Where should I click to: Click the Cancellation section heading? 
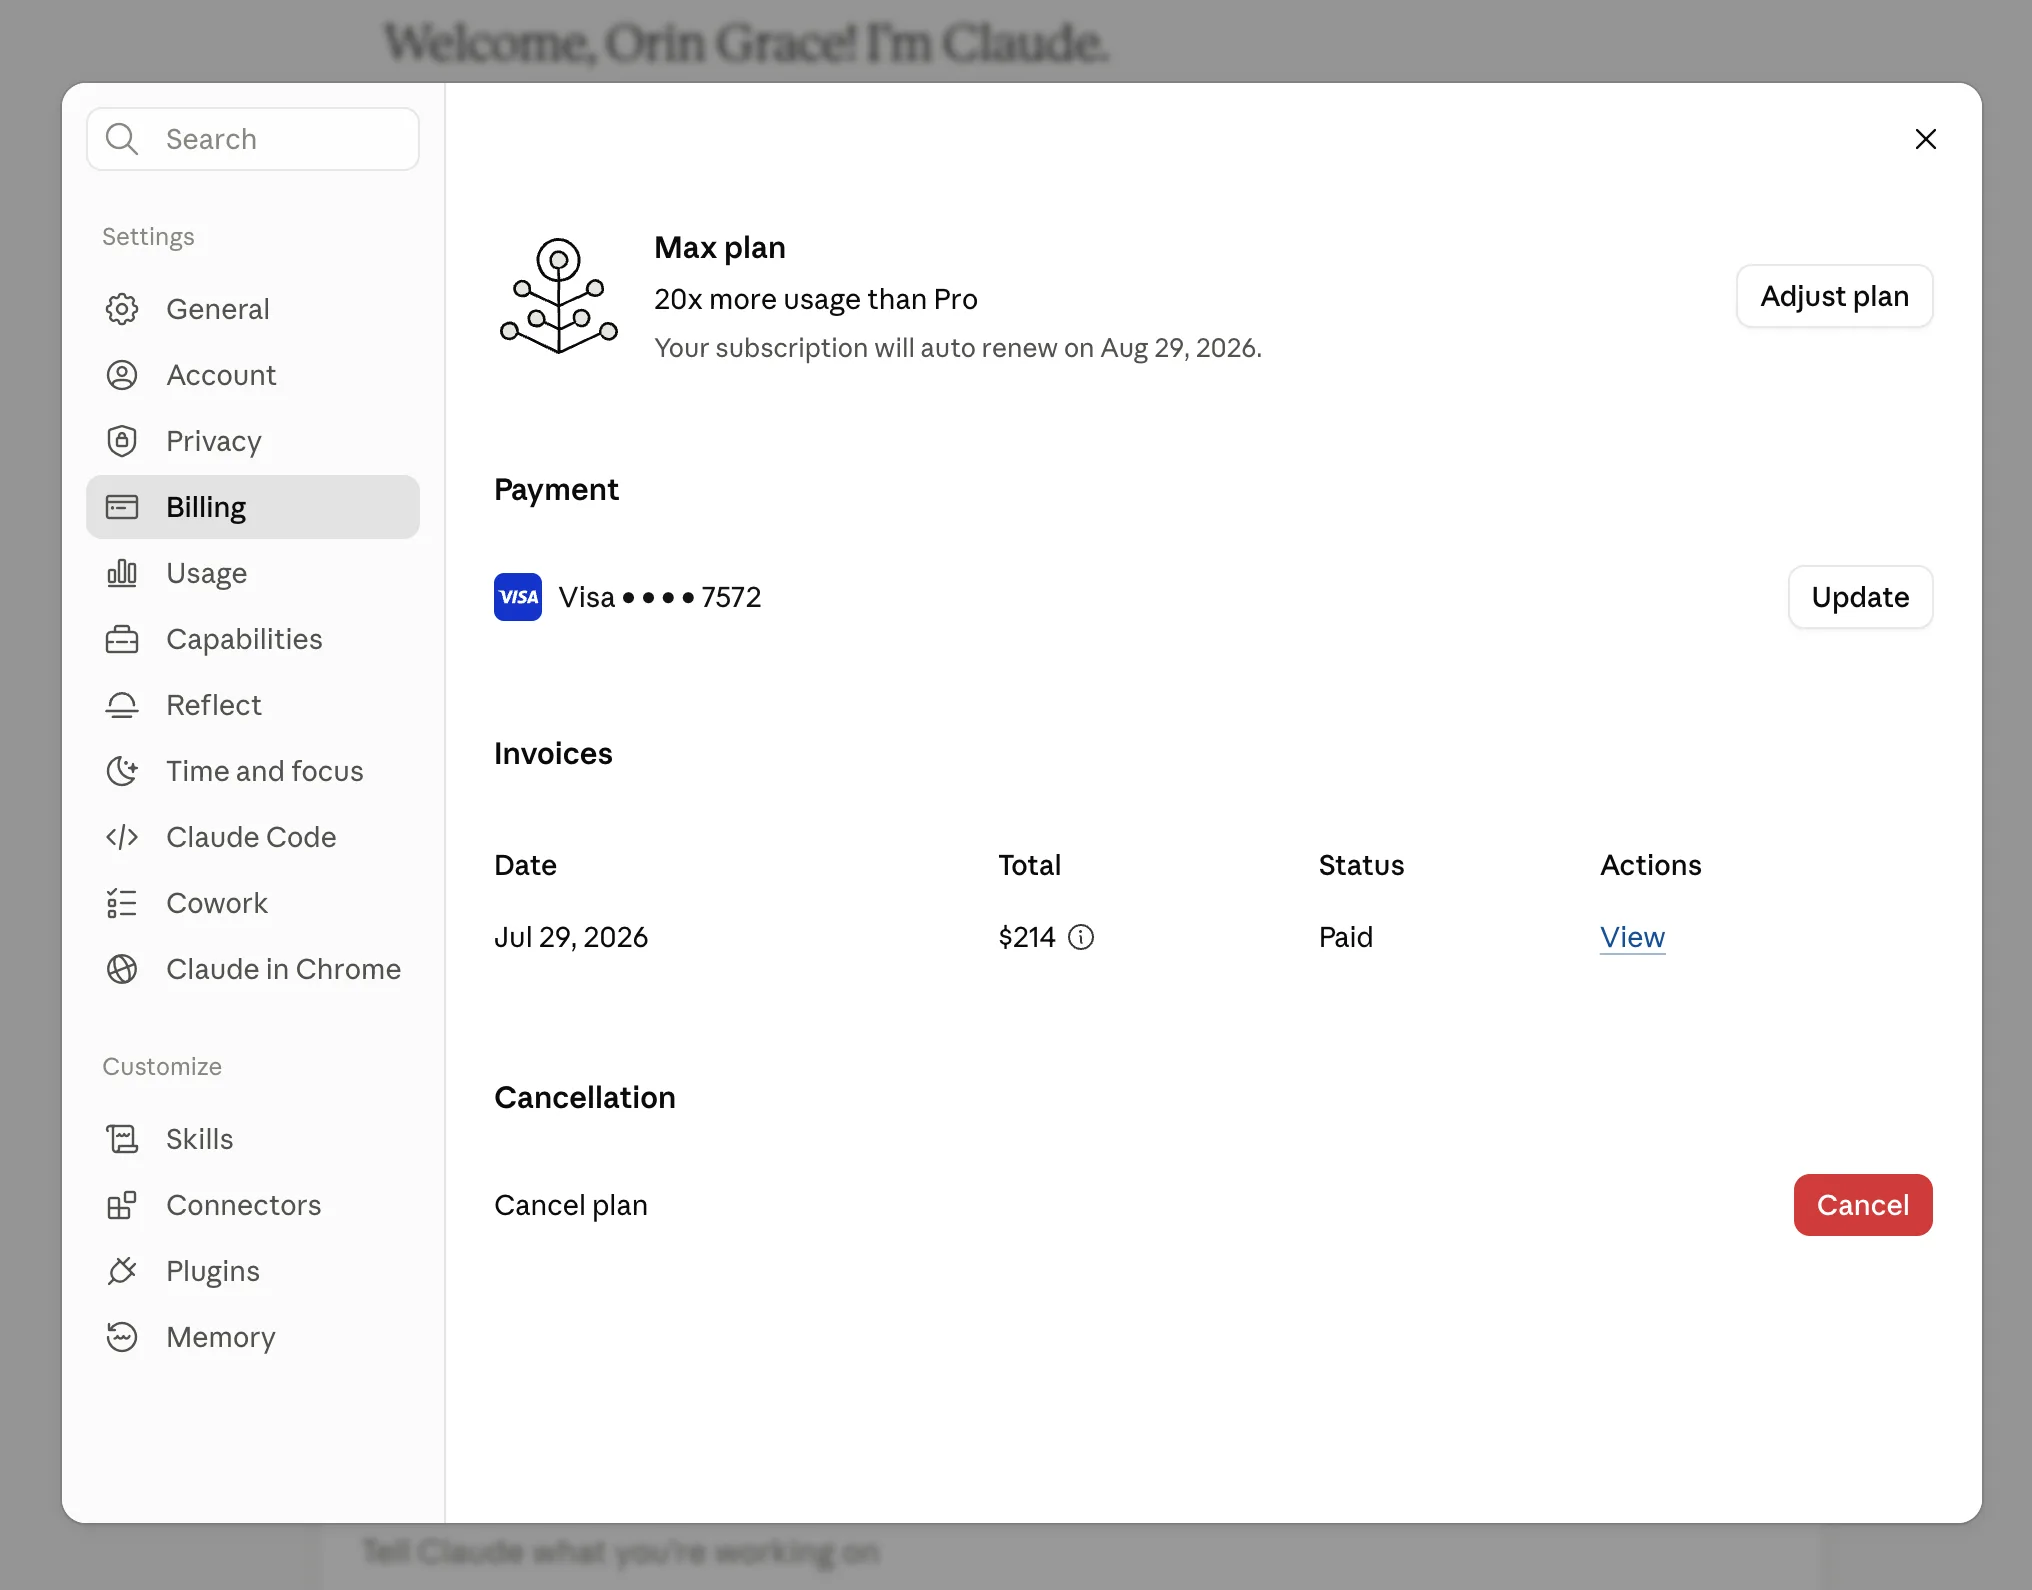coord(585,1097)
